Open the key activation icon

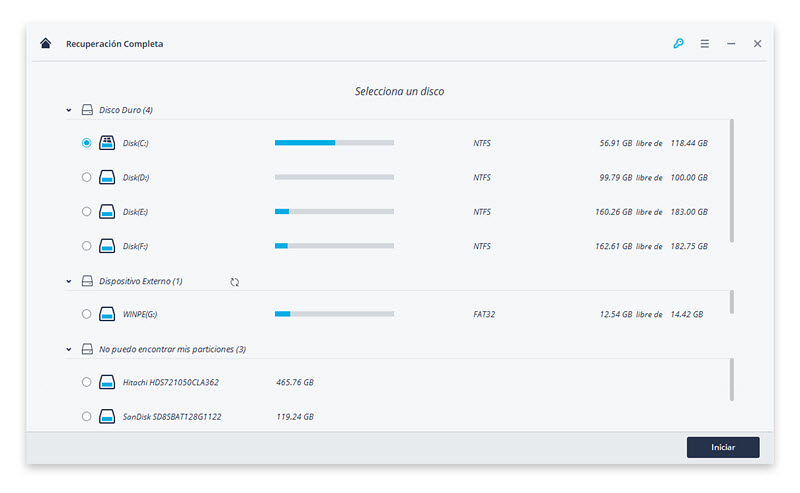click(678, 43)
